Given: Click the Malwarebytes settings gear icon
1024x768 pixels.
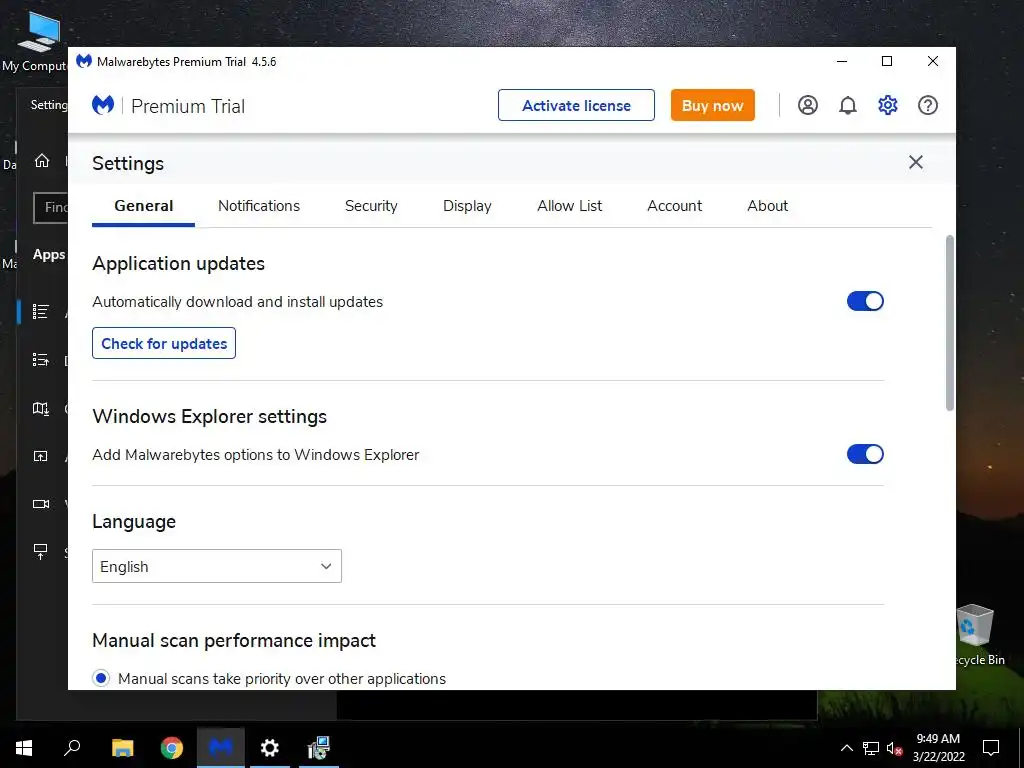Looking at the screenshot, I should (888, 105).
